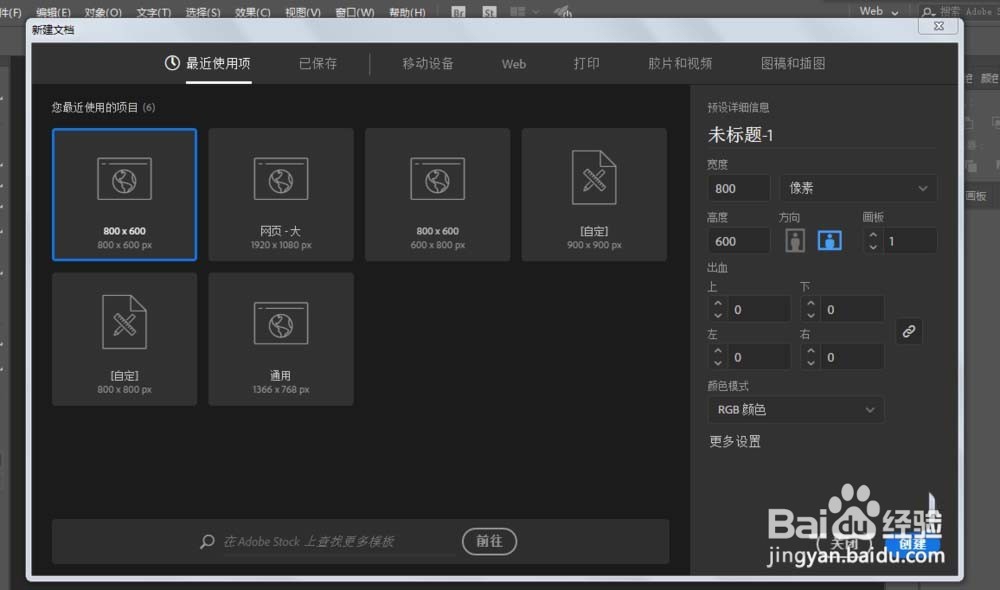Open the 编辑(E) menu
The height and width of the screenshot is (590, 1000).
[54, 12]
